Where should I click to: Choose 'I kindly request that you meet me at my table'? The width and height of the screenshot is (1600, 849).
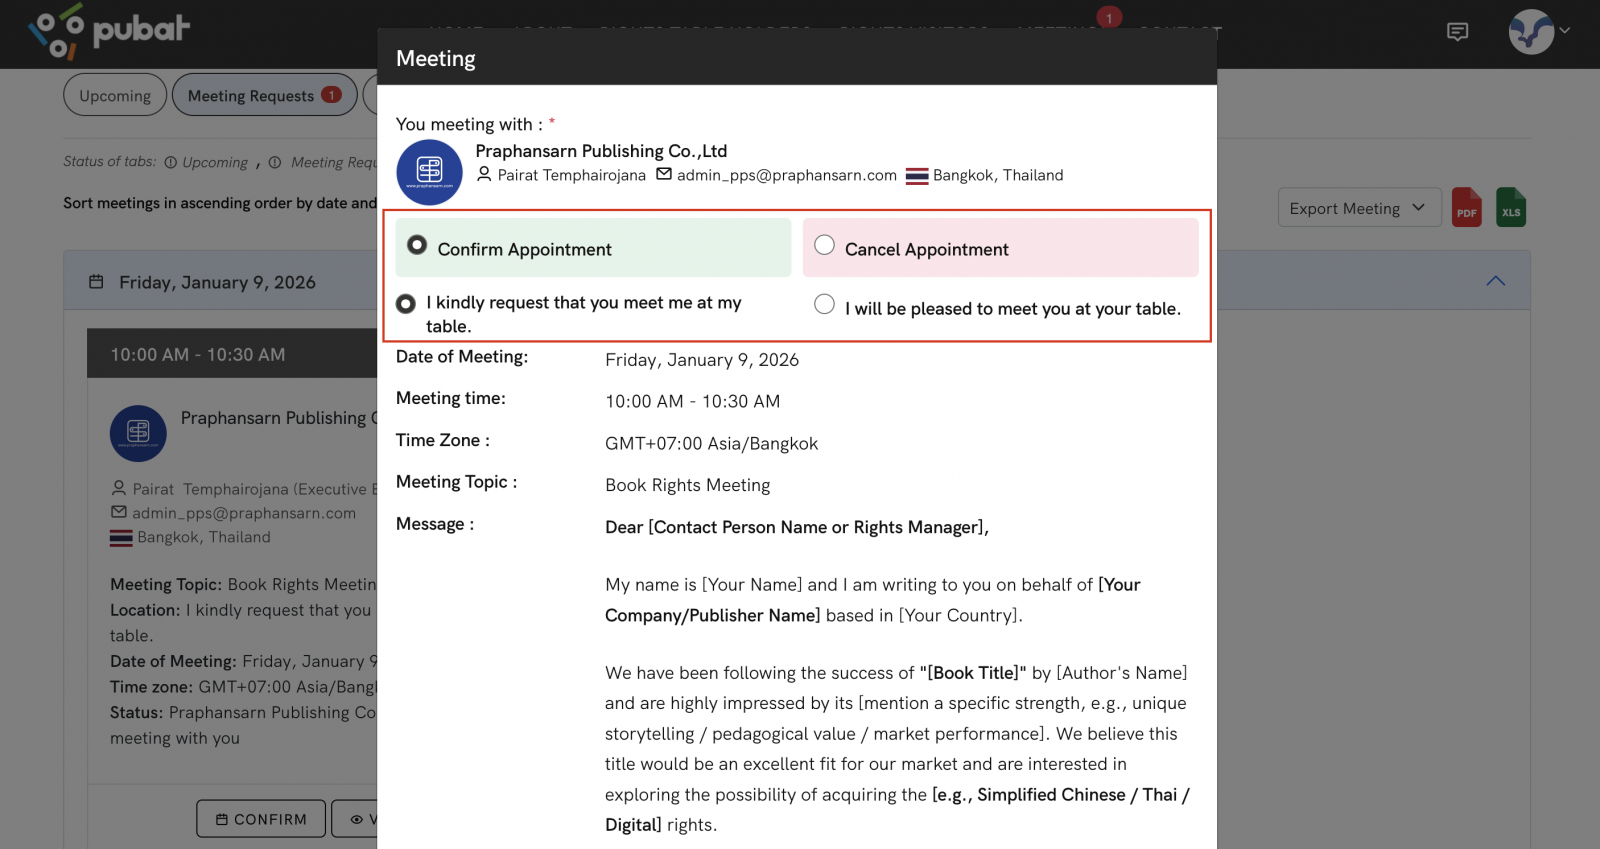pos(406,303)
